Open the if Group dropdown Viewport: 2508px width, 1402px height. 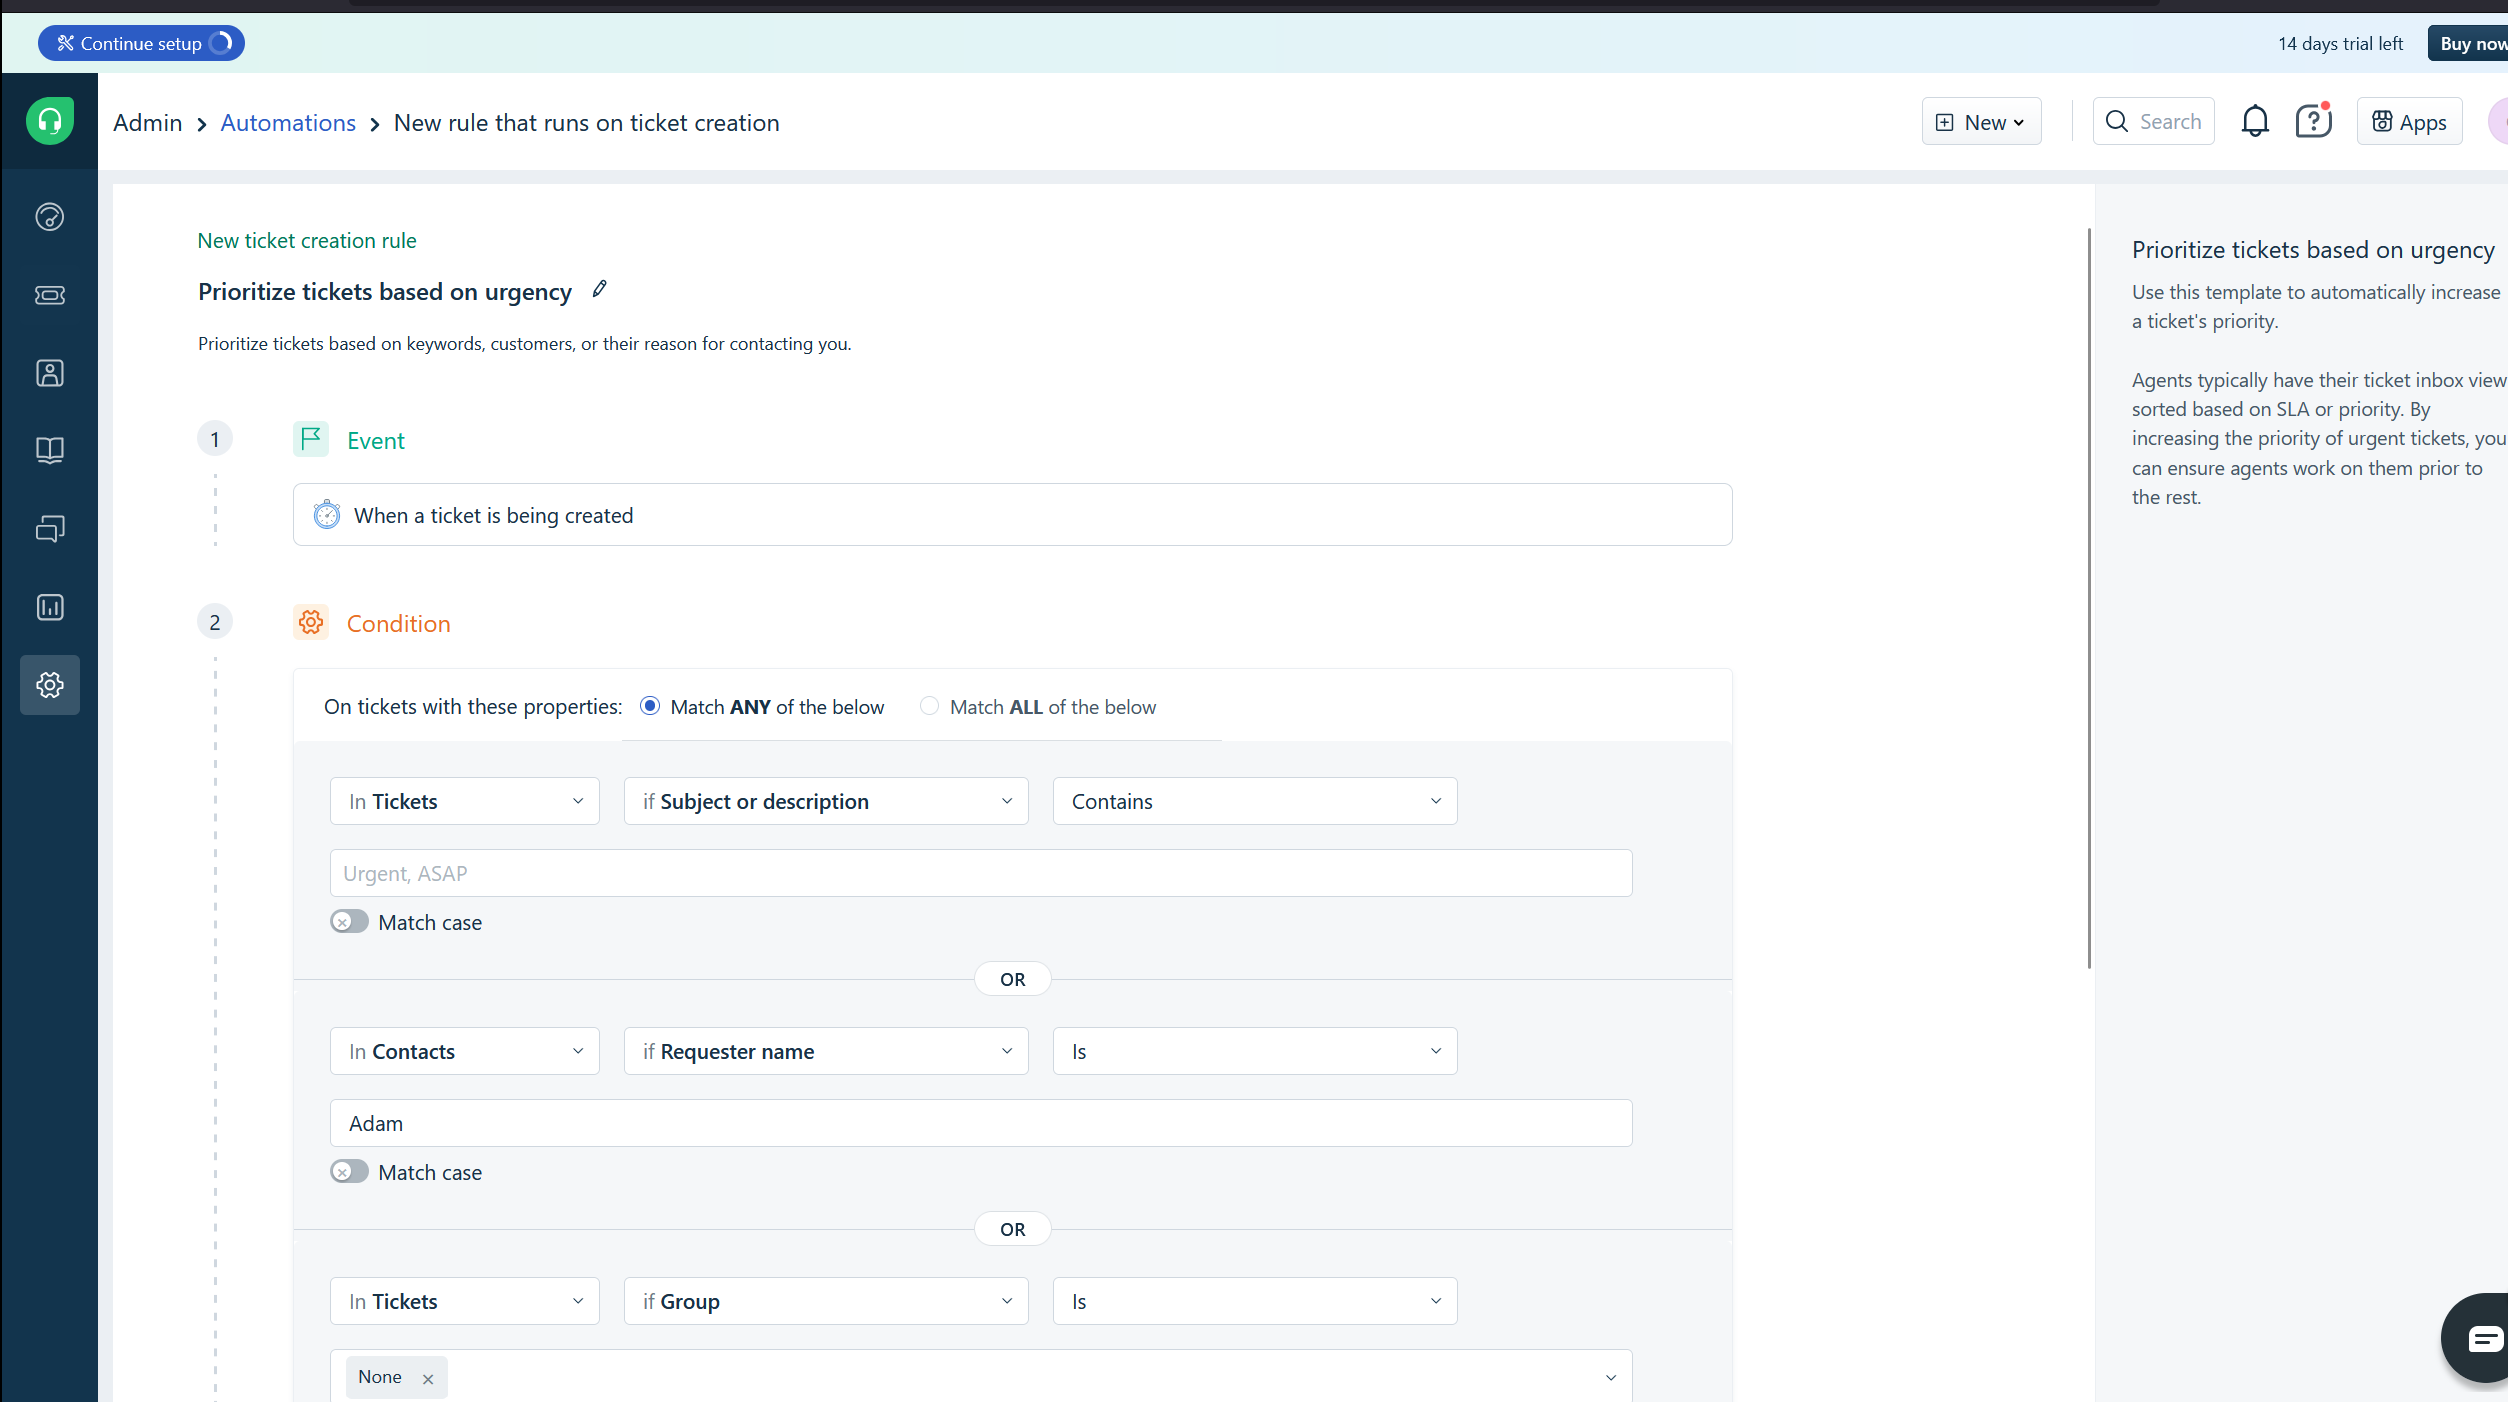tap(826, 1301)
